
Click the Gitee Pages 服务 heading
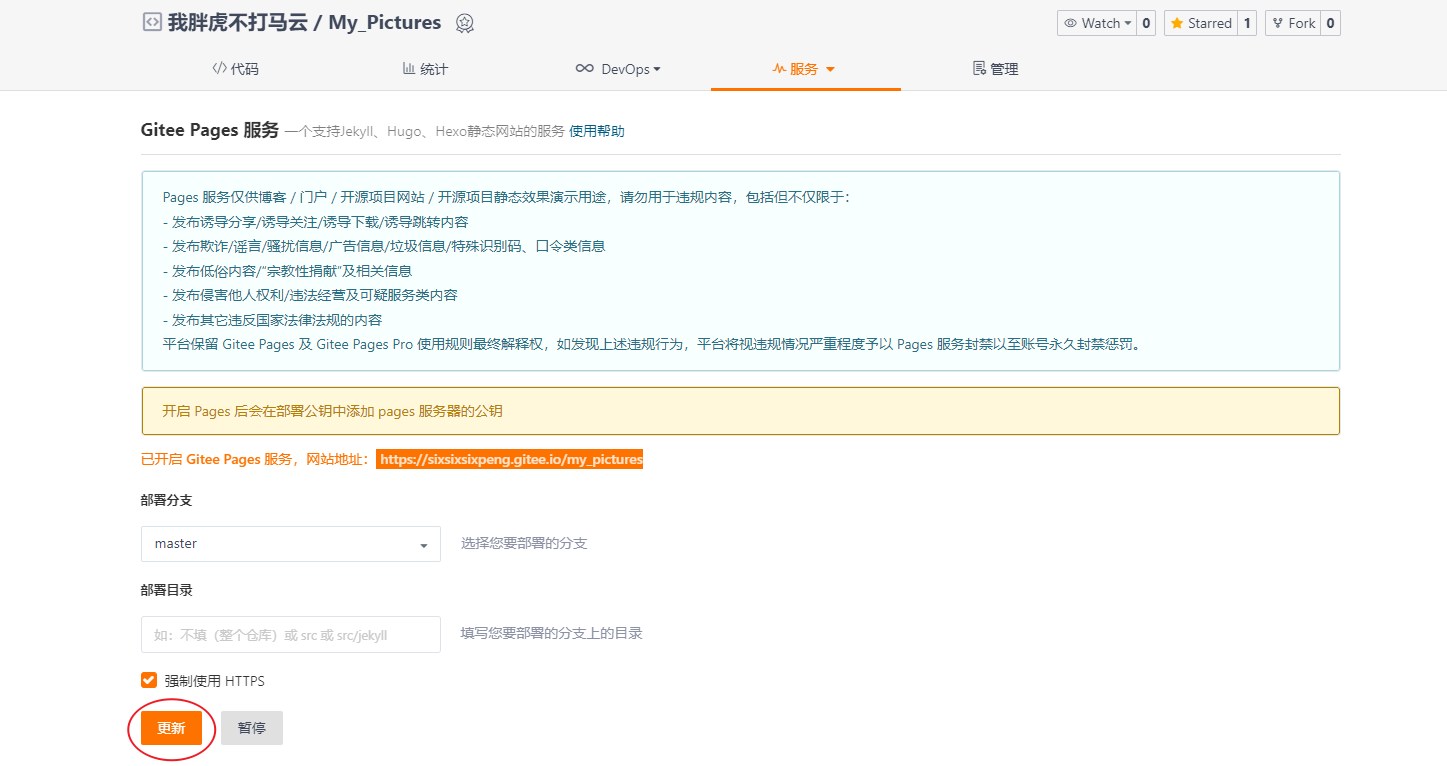[x=210, y=130]
